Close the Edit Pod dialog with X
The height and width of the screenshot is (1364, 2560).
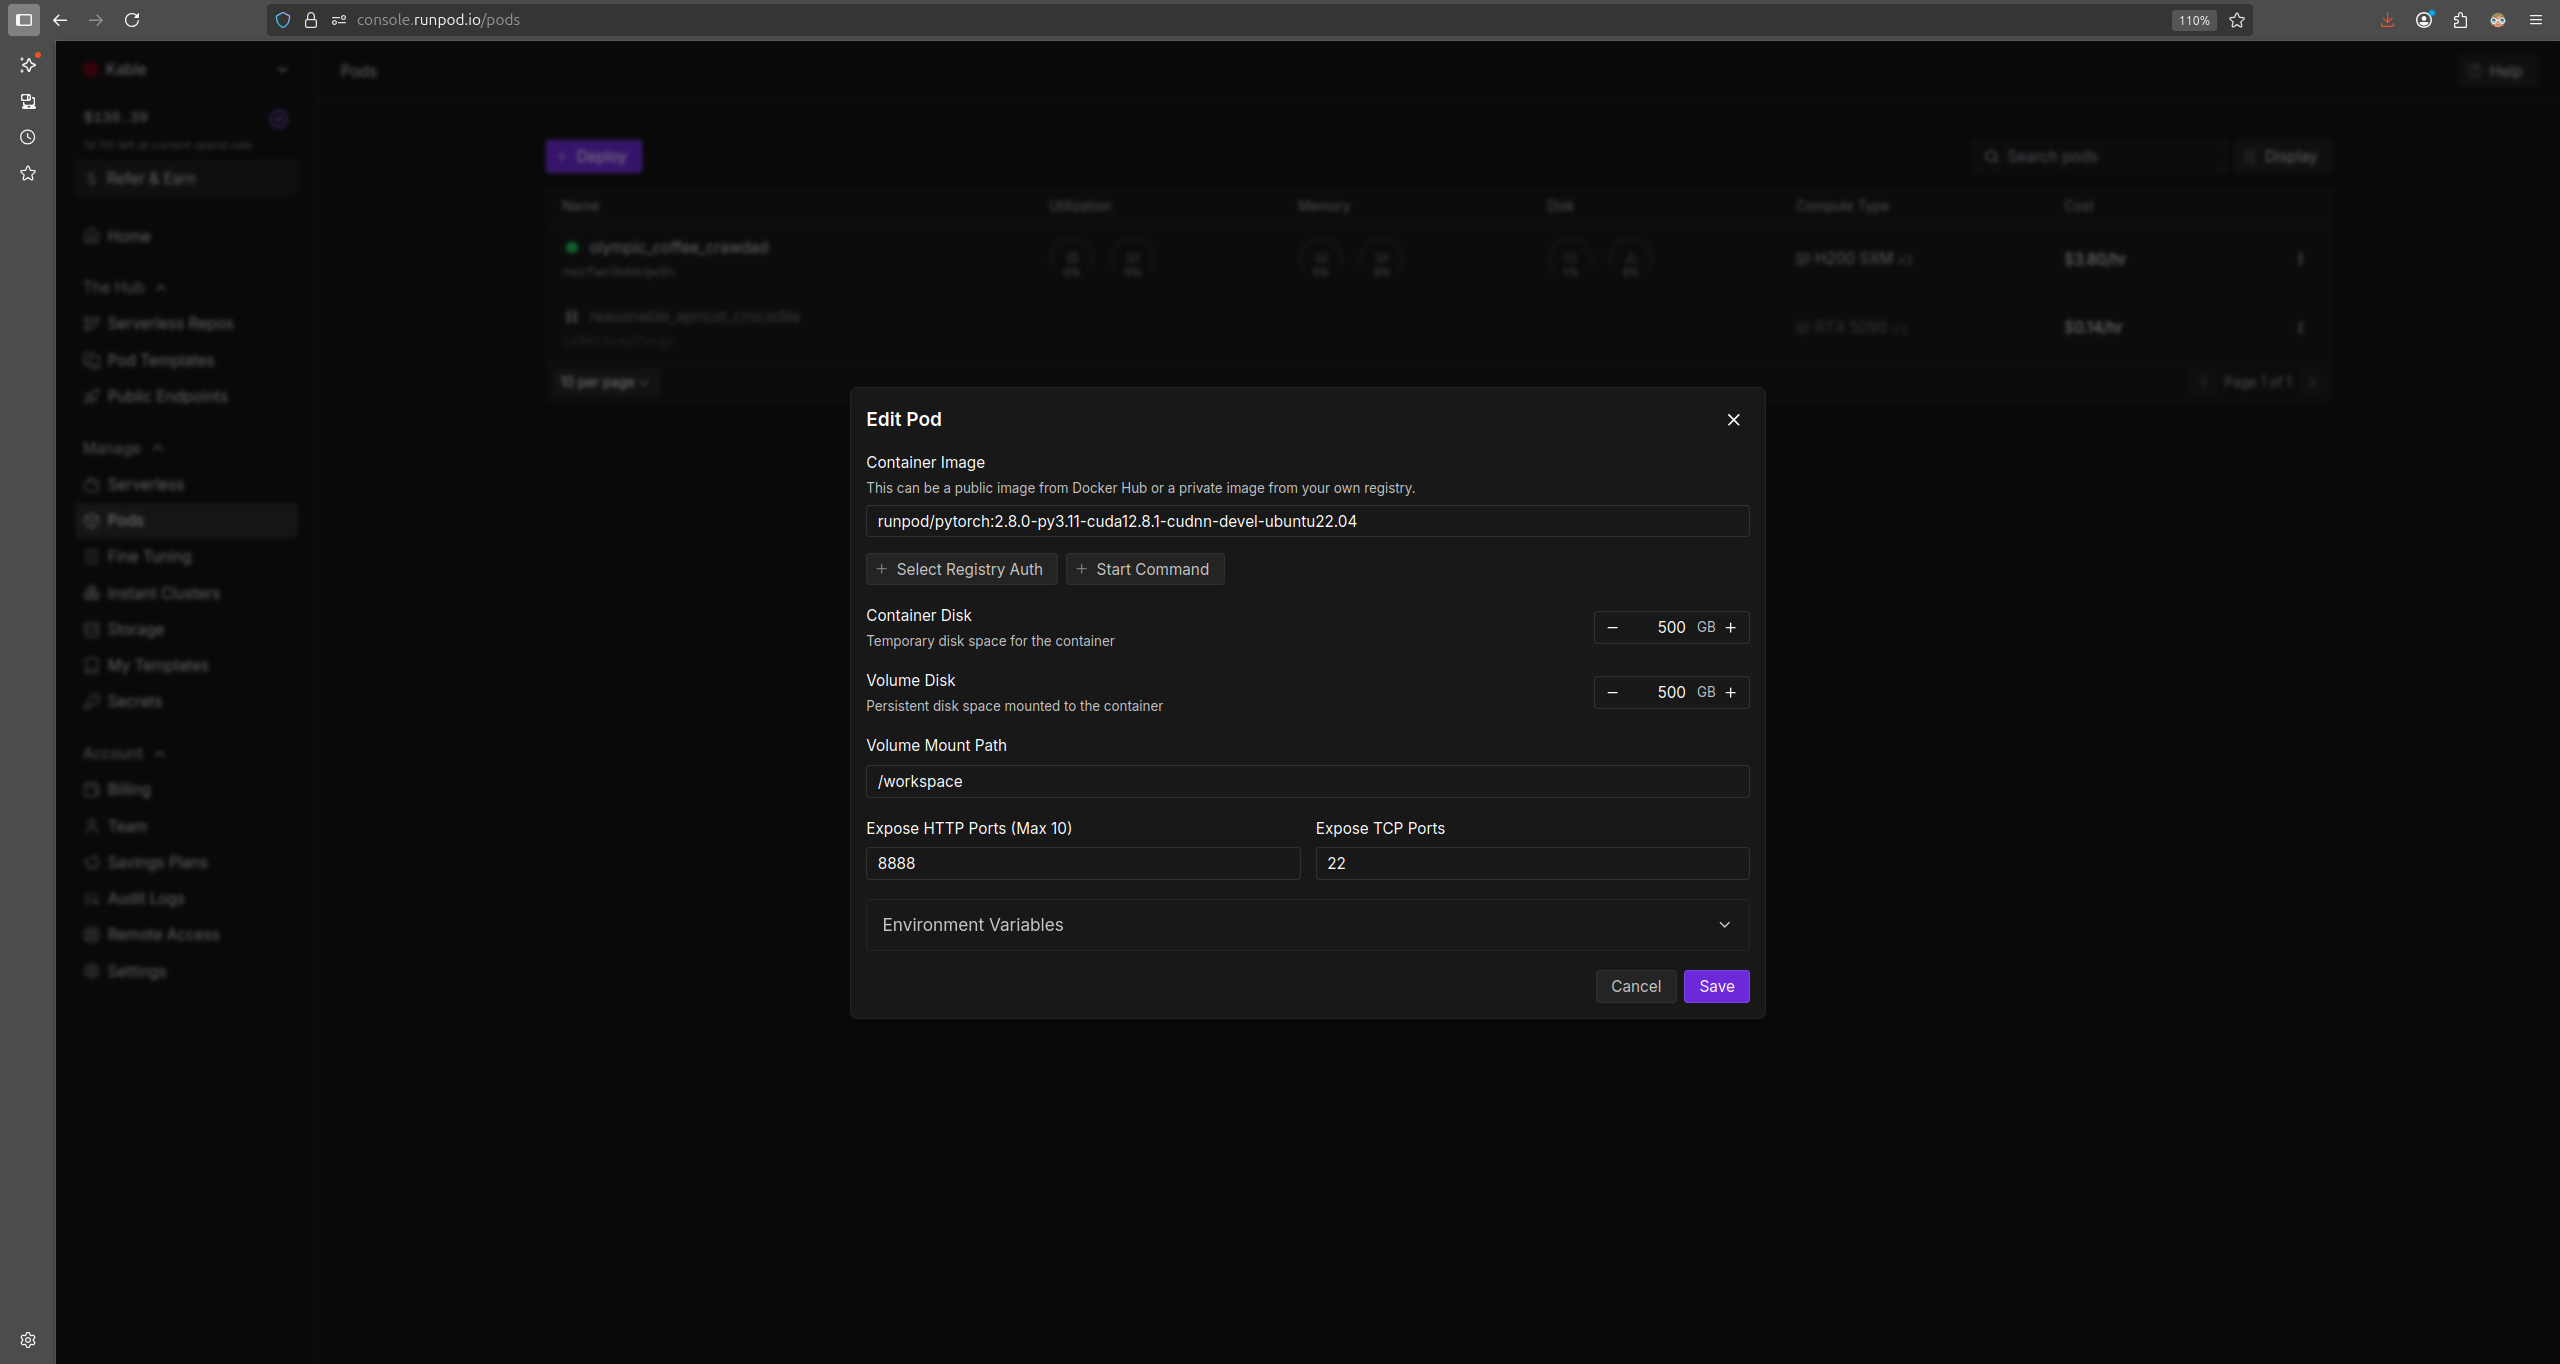click(1733, 420)
